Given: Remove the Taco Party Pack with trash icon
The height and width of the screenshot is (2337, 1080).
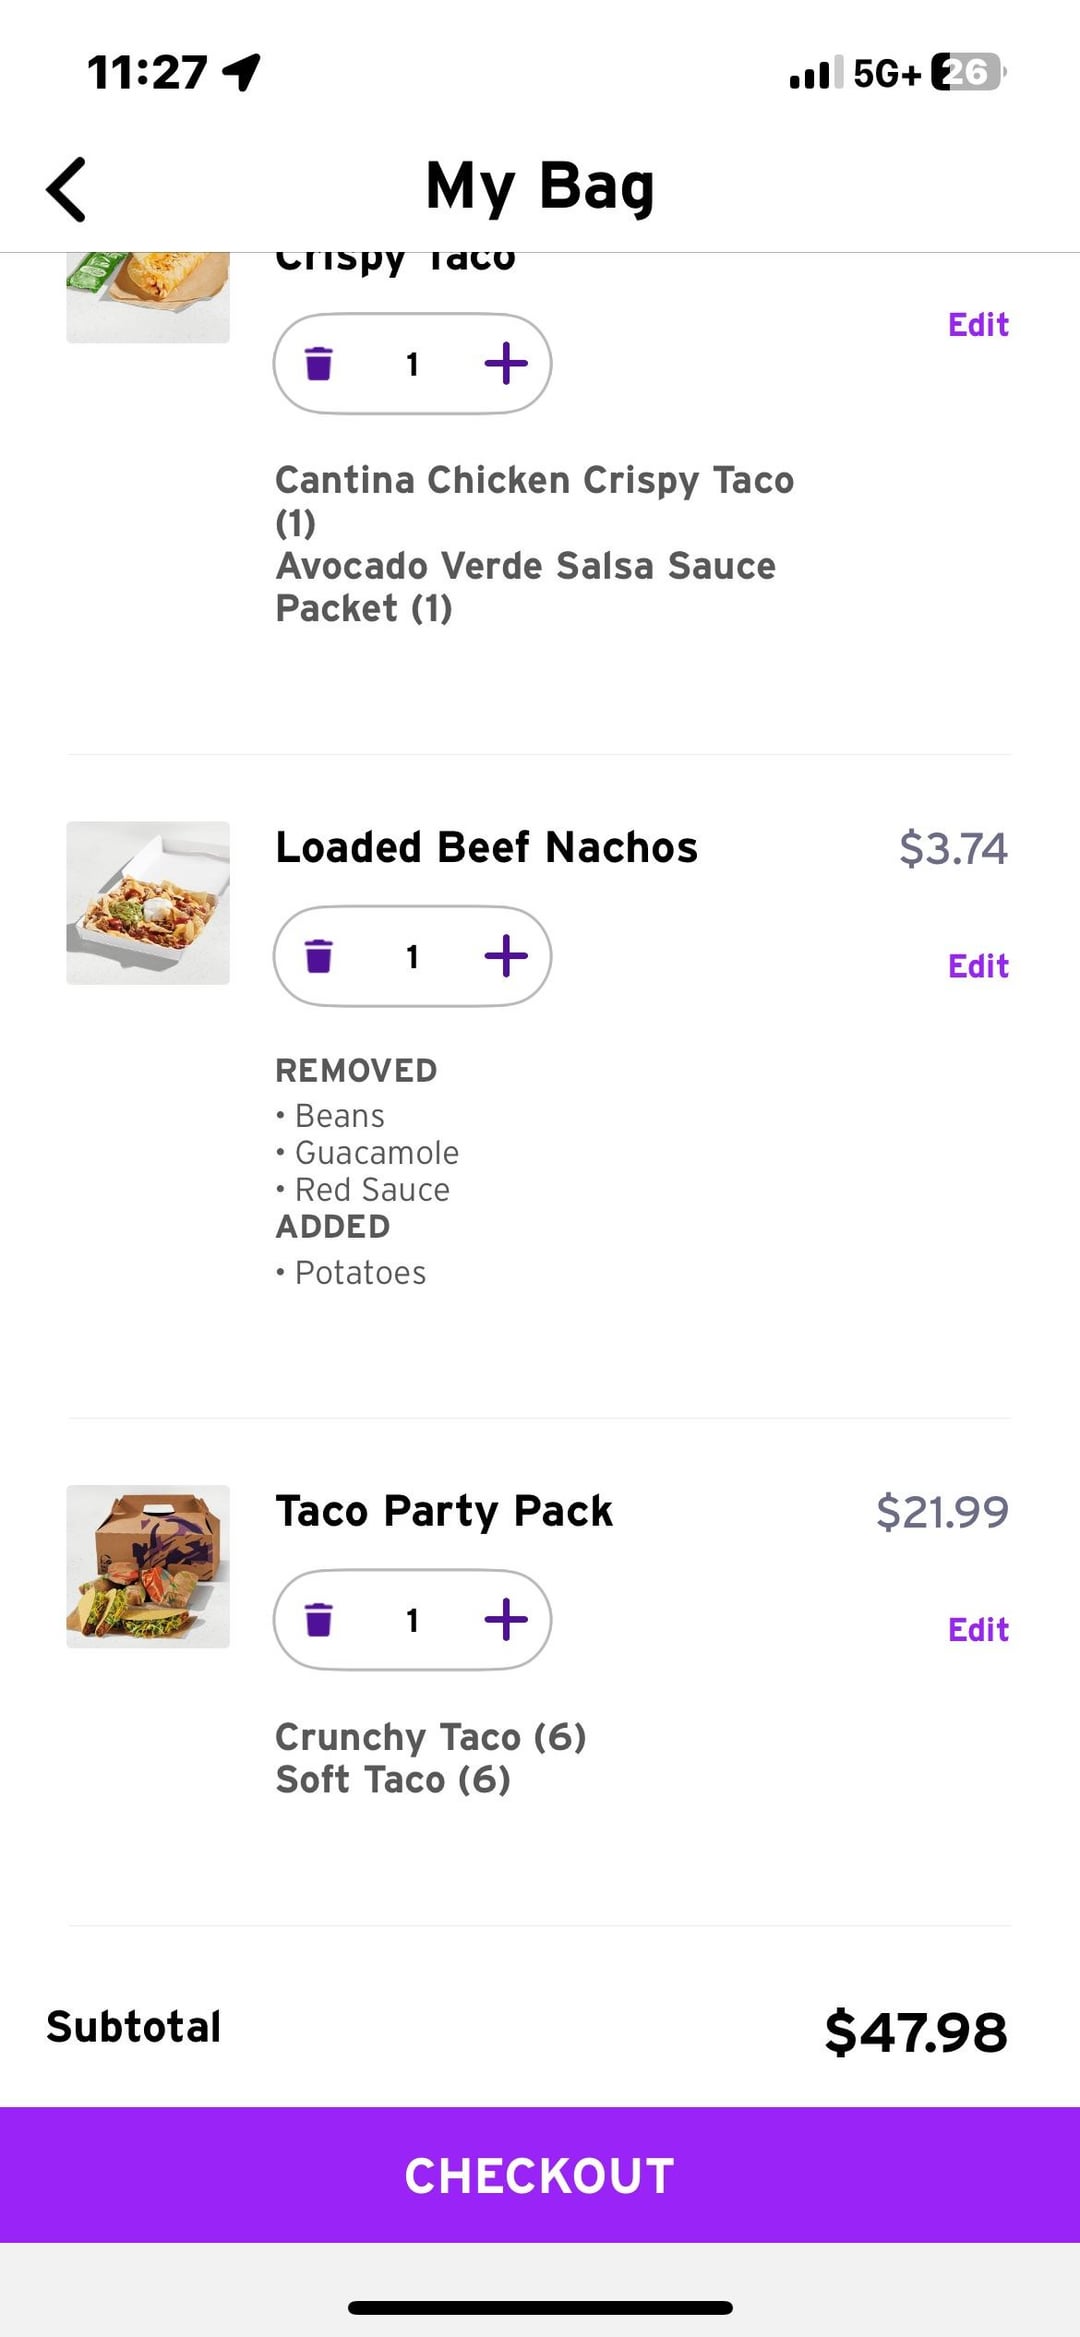Looking at the screenshot, I should tap(318, 1619).
